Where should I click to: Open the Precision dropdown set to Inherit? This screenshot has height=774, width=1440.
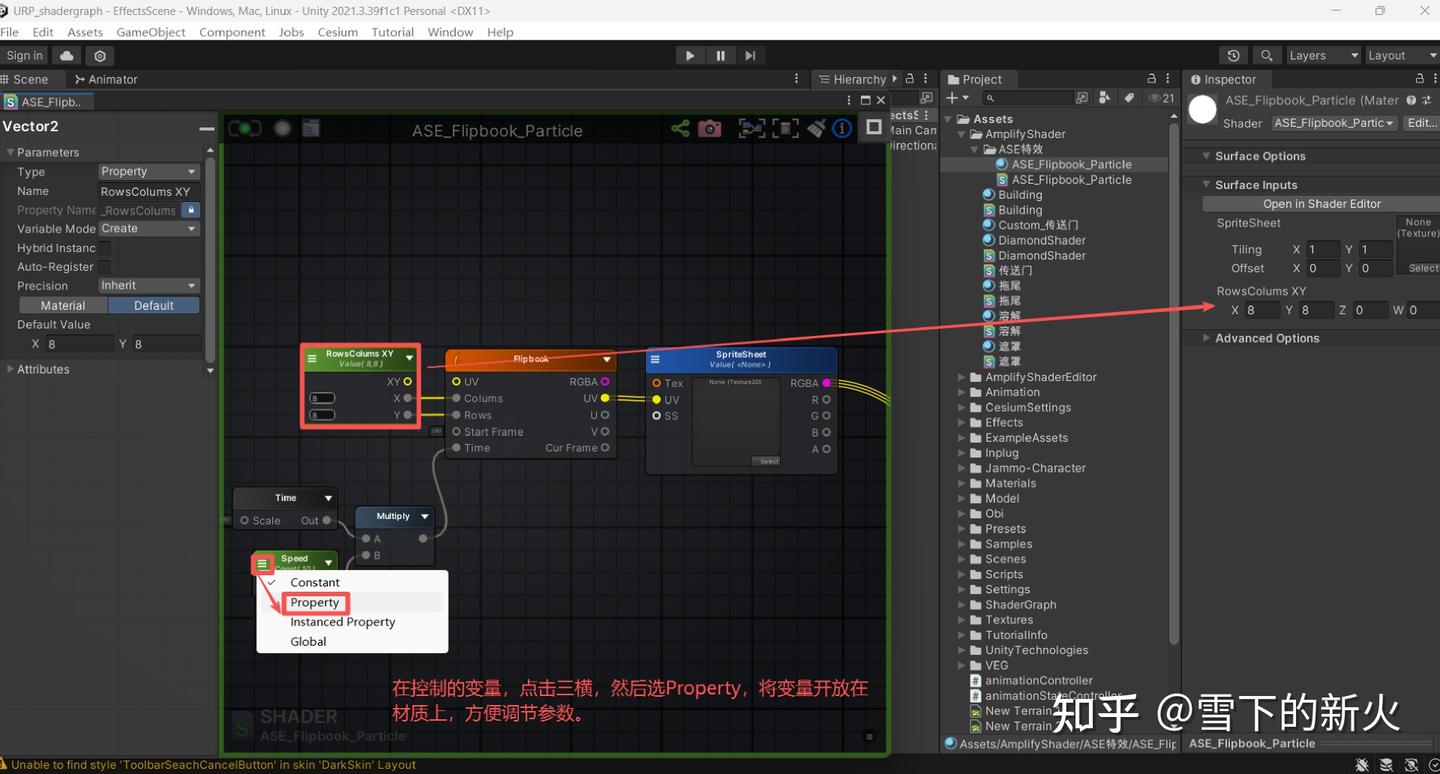(147, 285)
